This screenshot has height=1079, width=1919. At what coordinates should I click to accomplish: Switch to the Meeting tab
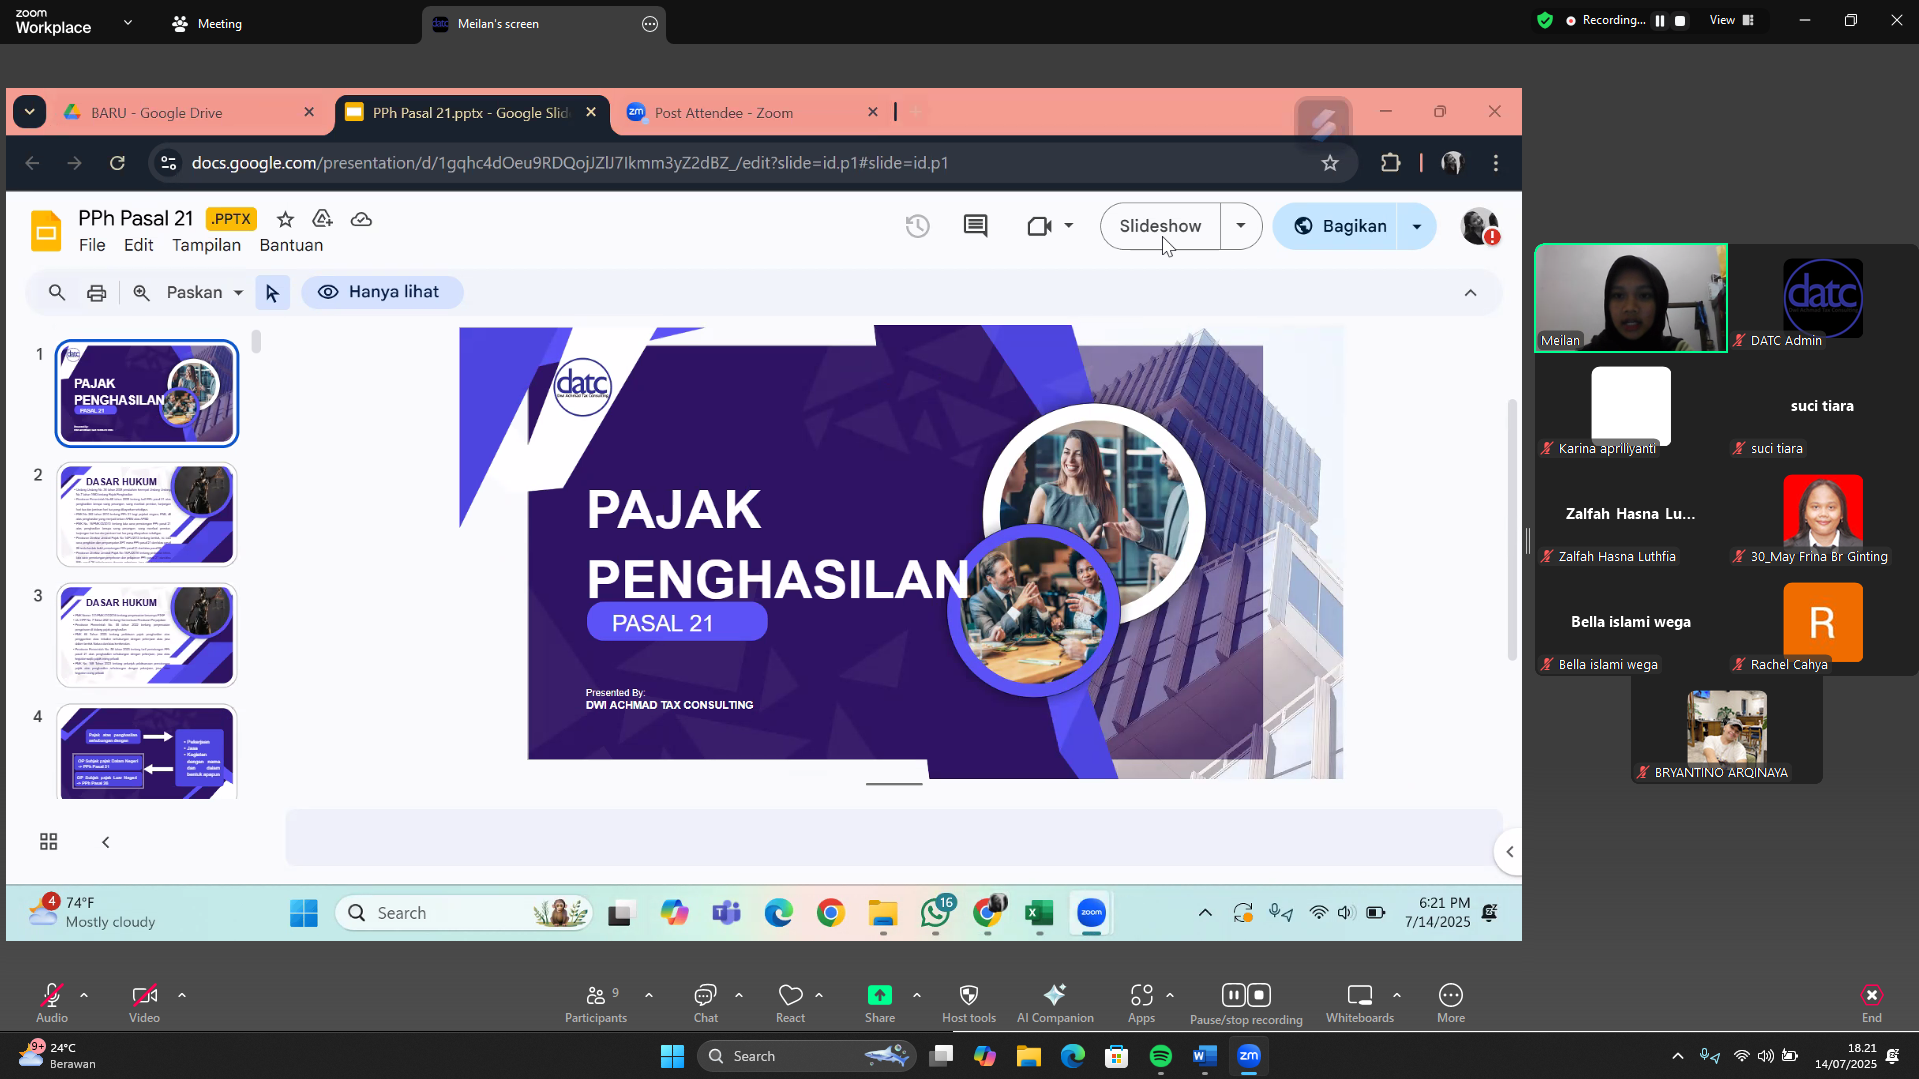[x=207, y=23]
